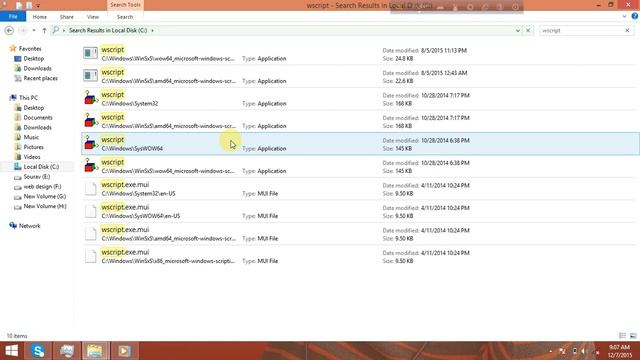Open Pictures folder in sidebar
640x360 pixels.
(x=33, y=147)
